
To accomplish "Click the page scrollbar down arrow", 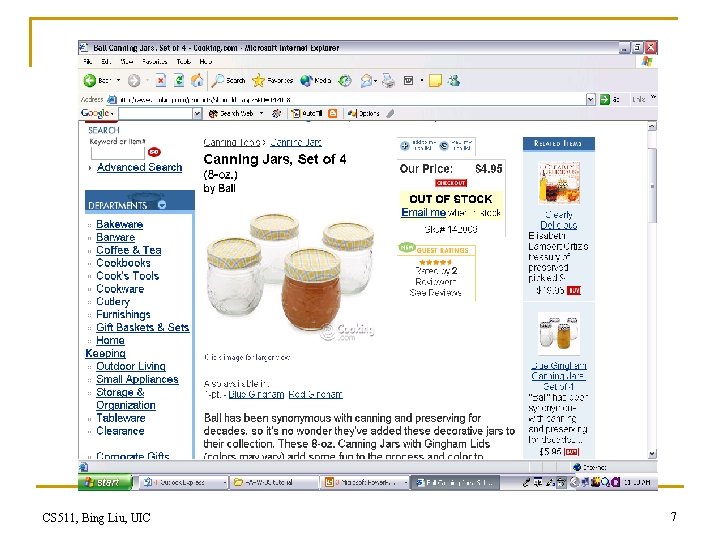I will (652, 454).
